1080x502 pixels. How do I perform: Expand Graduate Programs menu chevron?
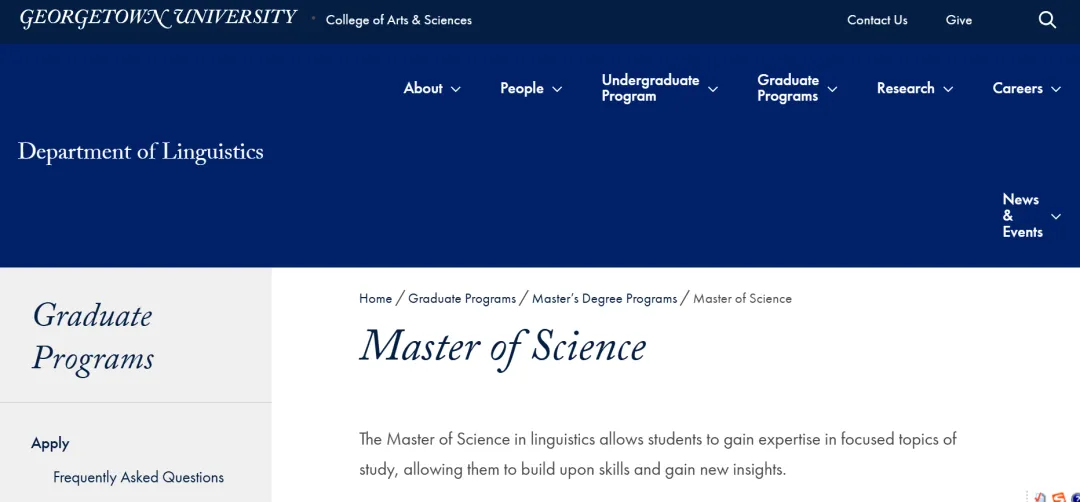pos(832,89)
